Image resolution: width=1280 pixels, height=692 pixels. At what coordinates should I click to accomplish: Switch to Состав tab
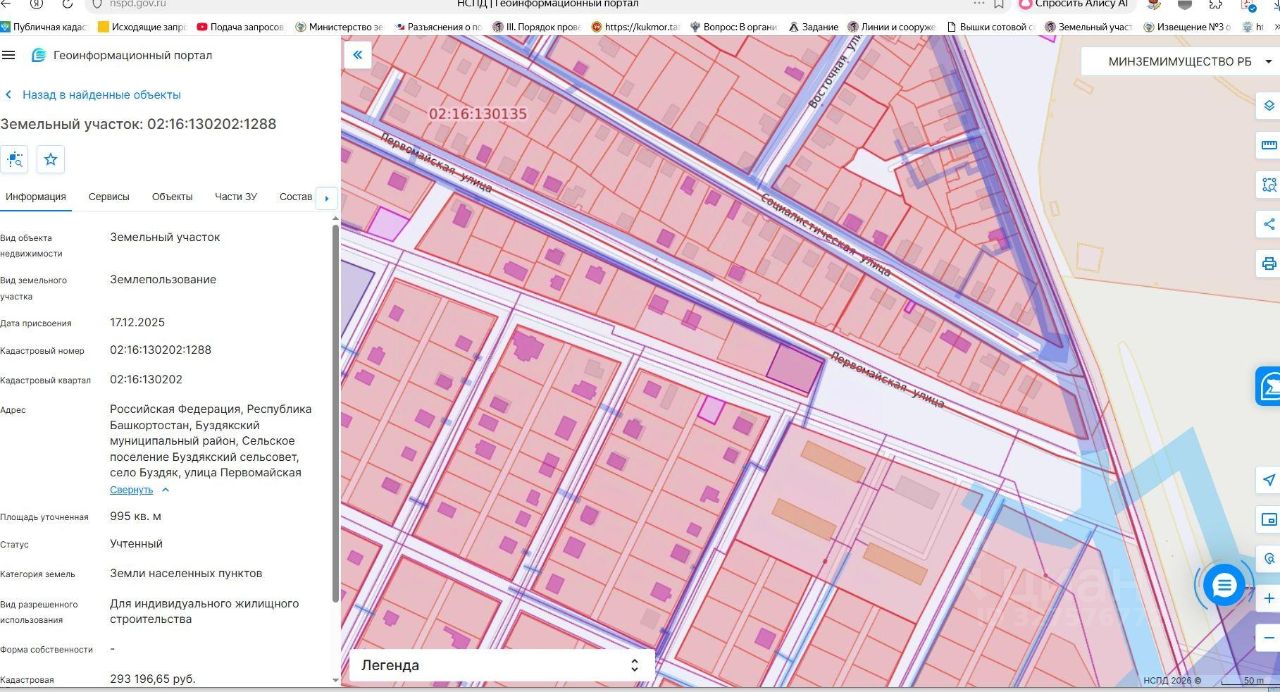pyautogui.click(x=296, y=196)
